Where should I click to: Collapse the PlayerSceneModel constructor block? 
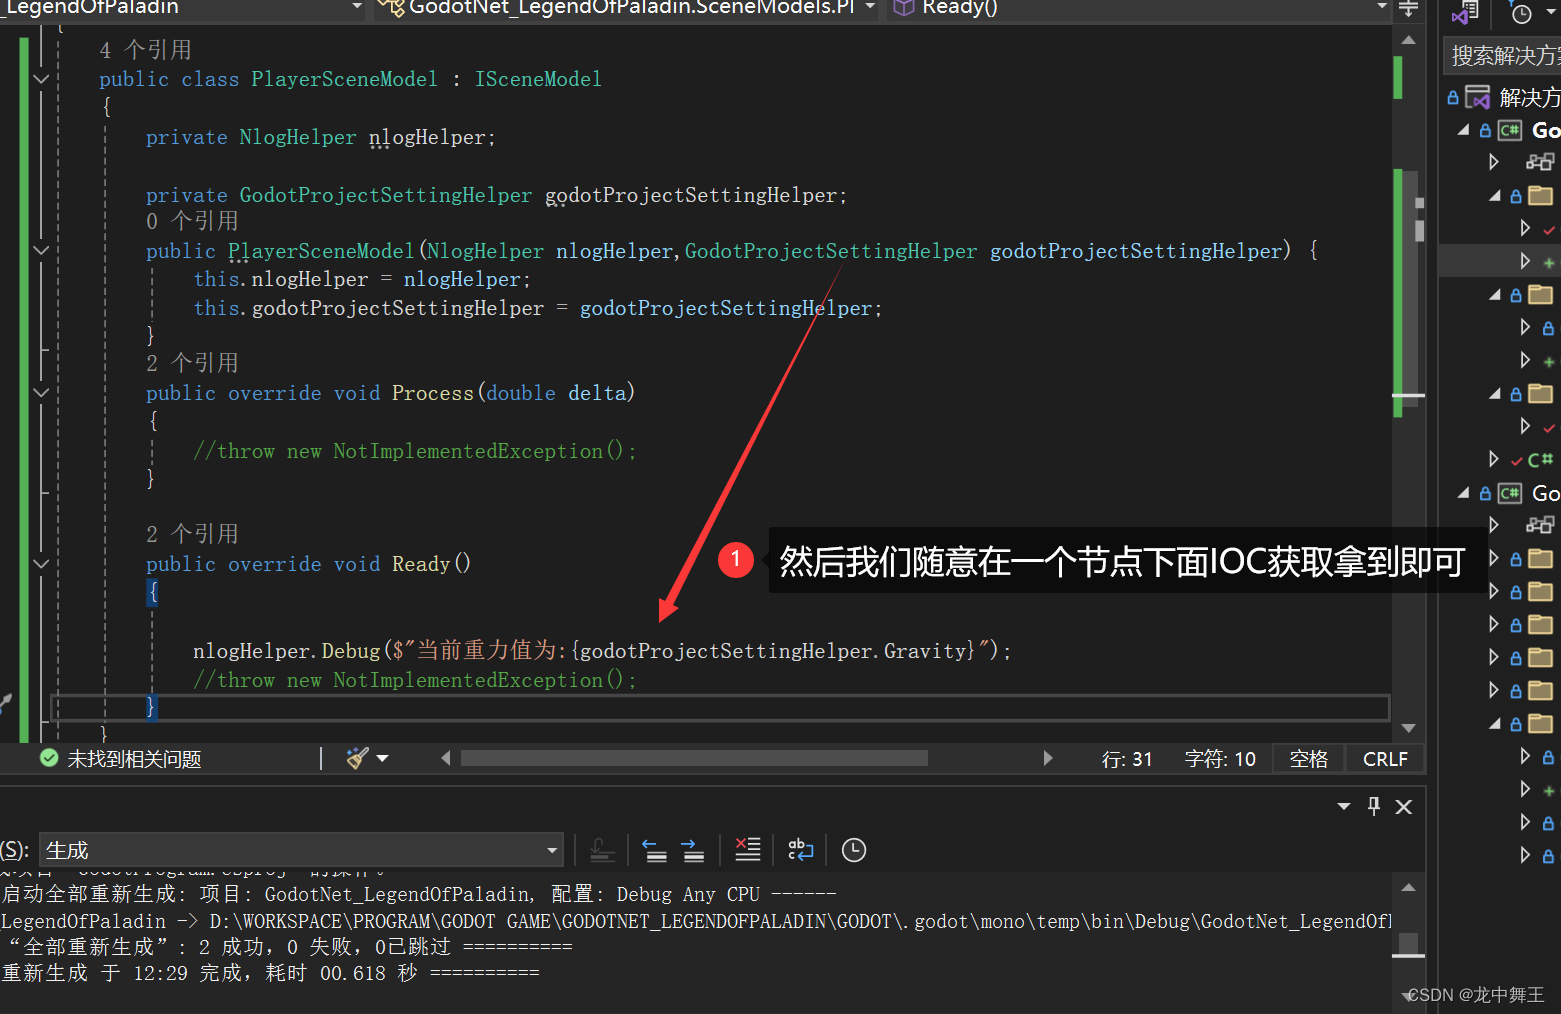(x=41, y=251)
